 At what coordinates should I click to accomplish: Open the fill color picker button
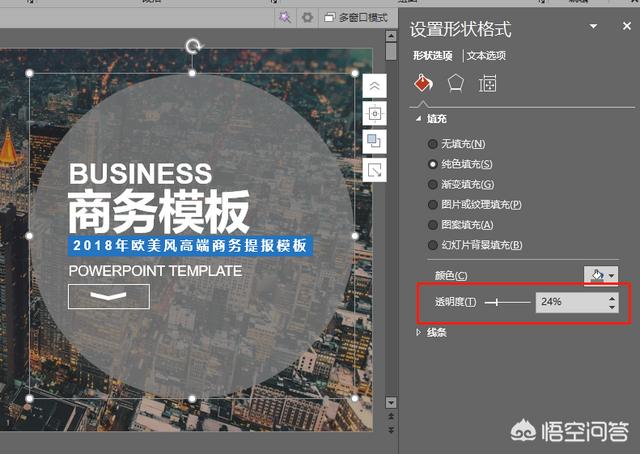click(600, 276)
